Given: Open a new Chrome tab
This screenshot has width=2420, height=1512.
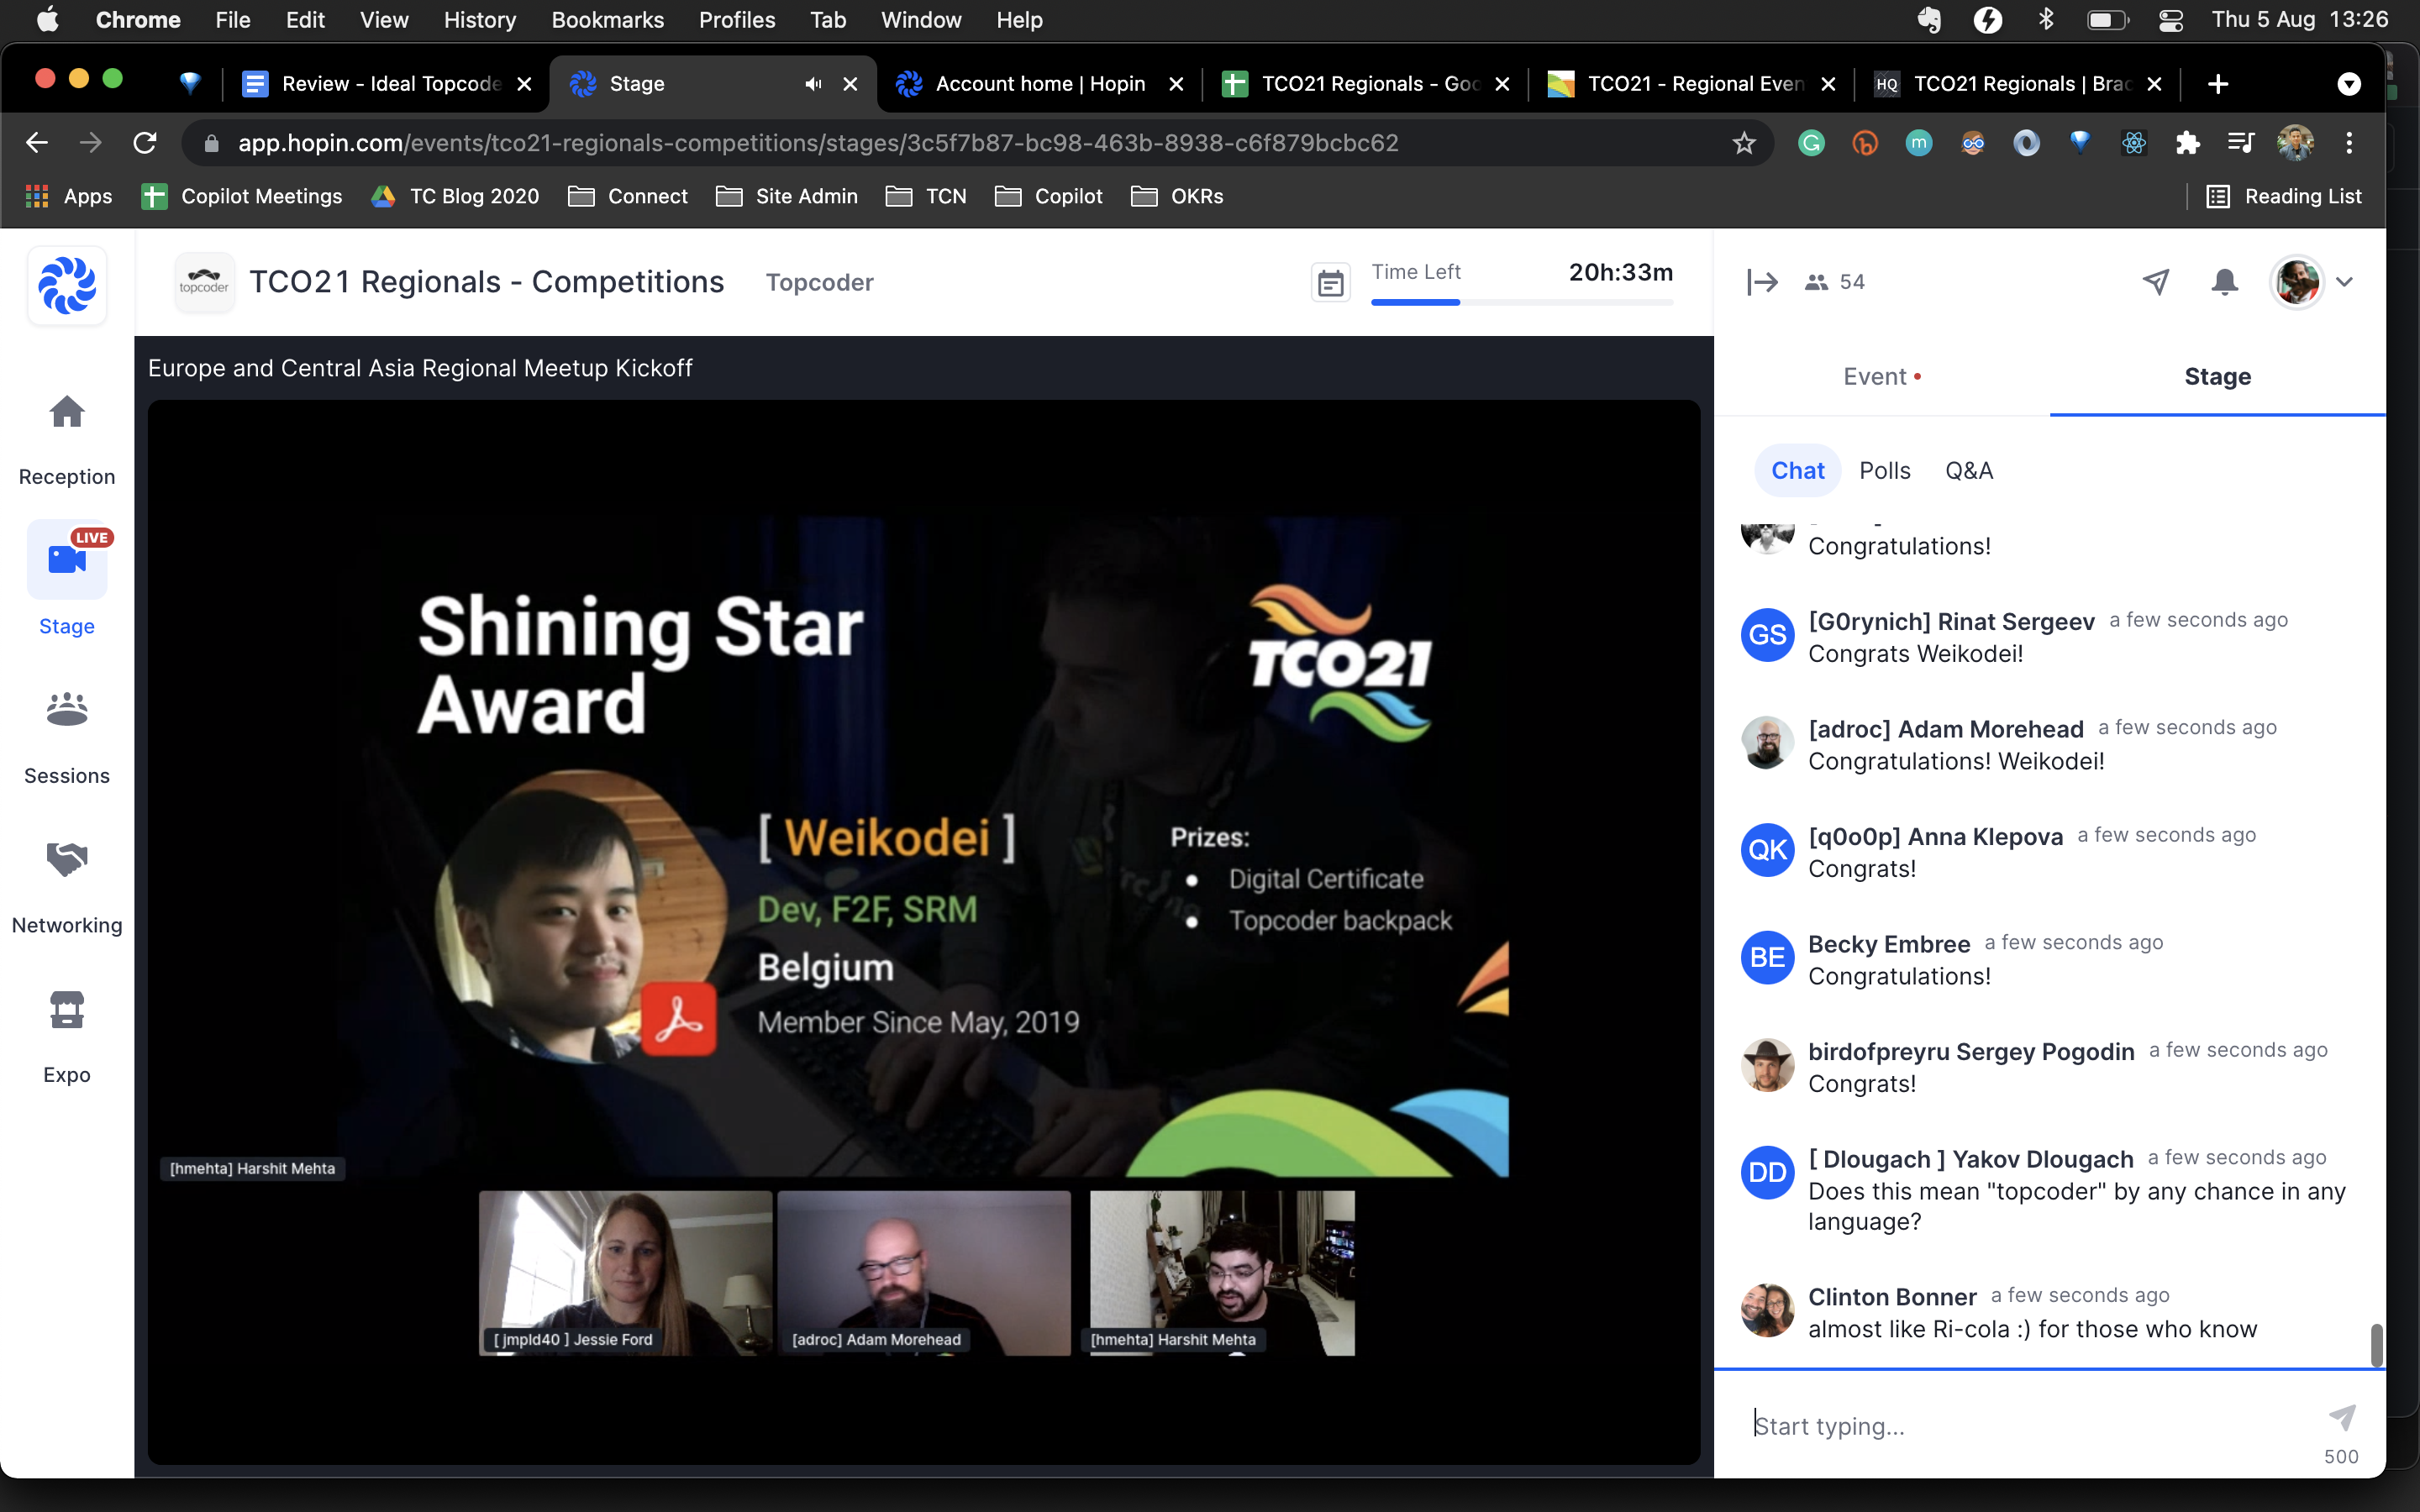Looking at the screenshot, I should [2217, 84].
